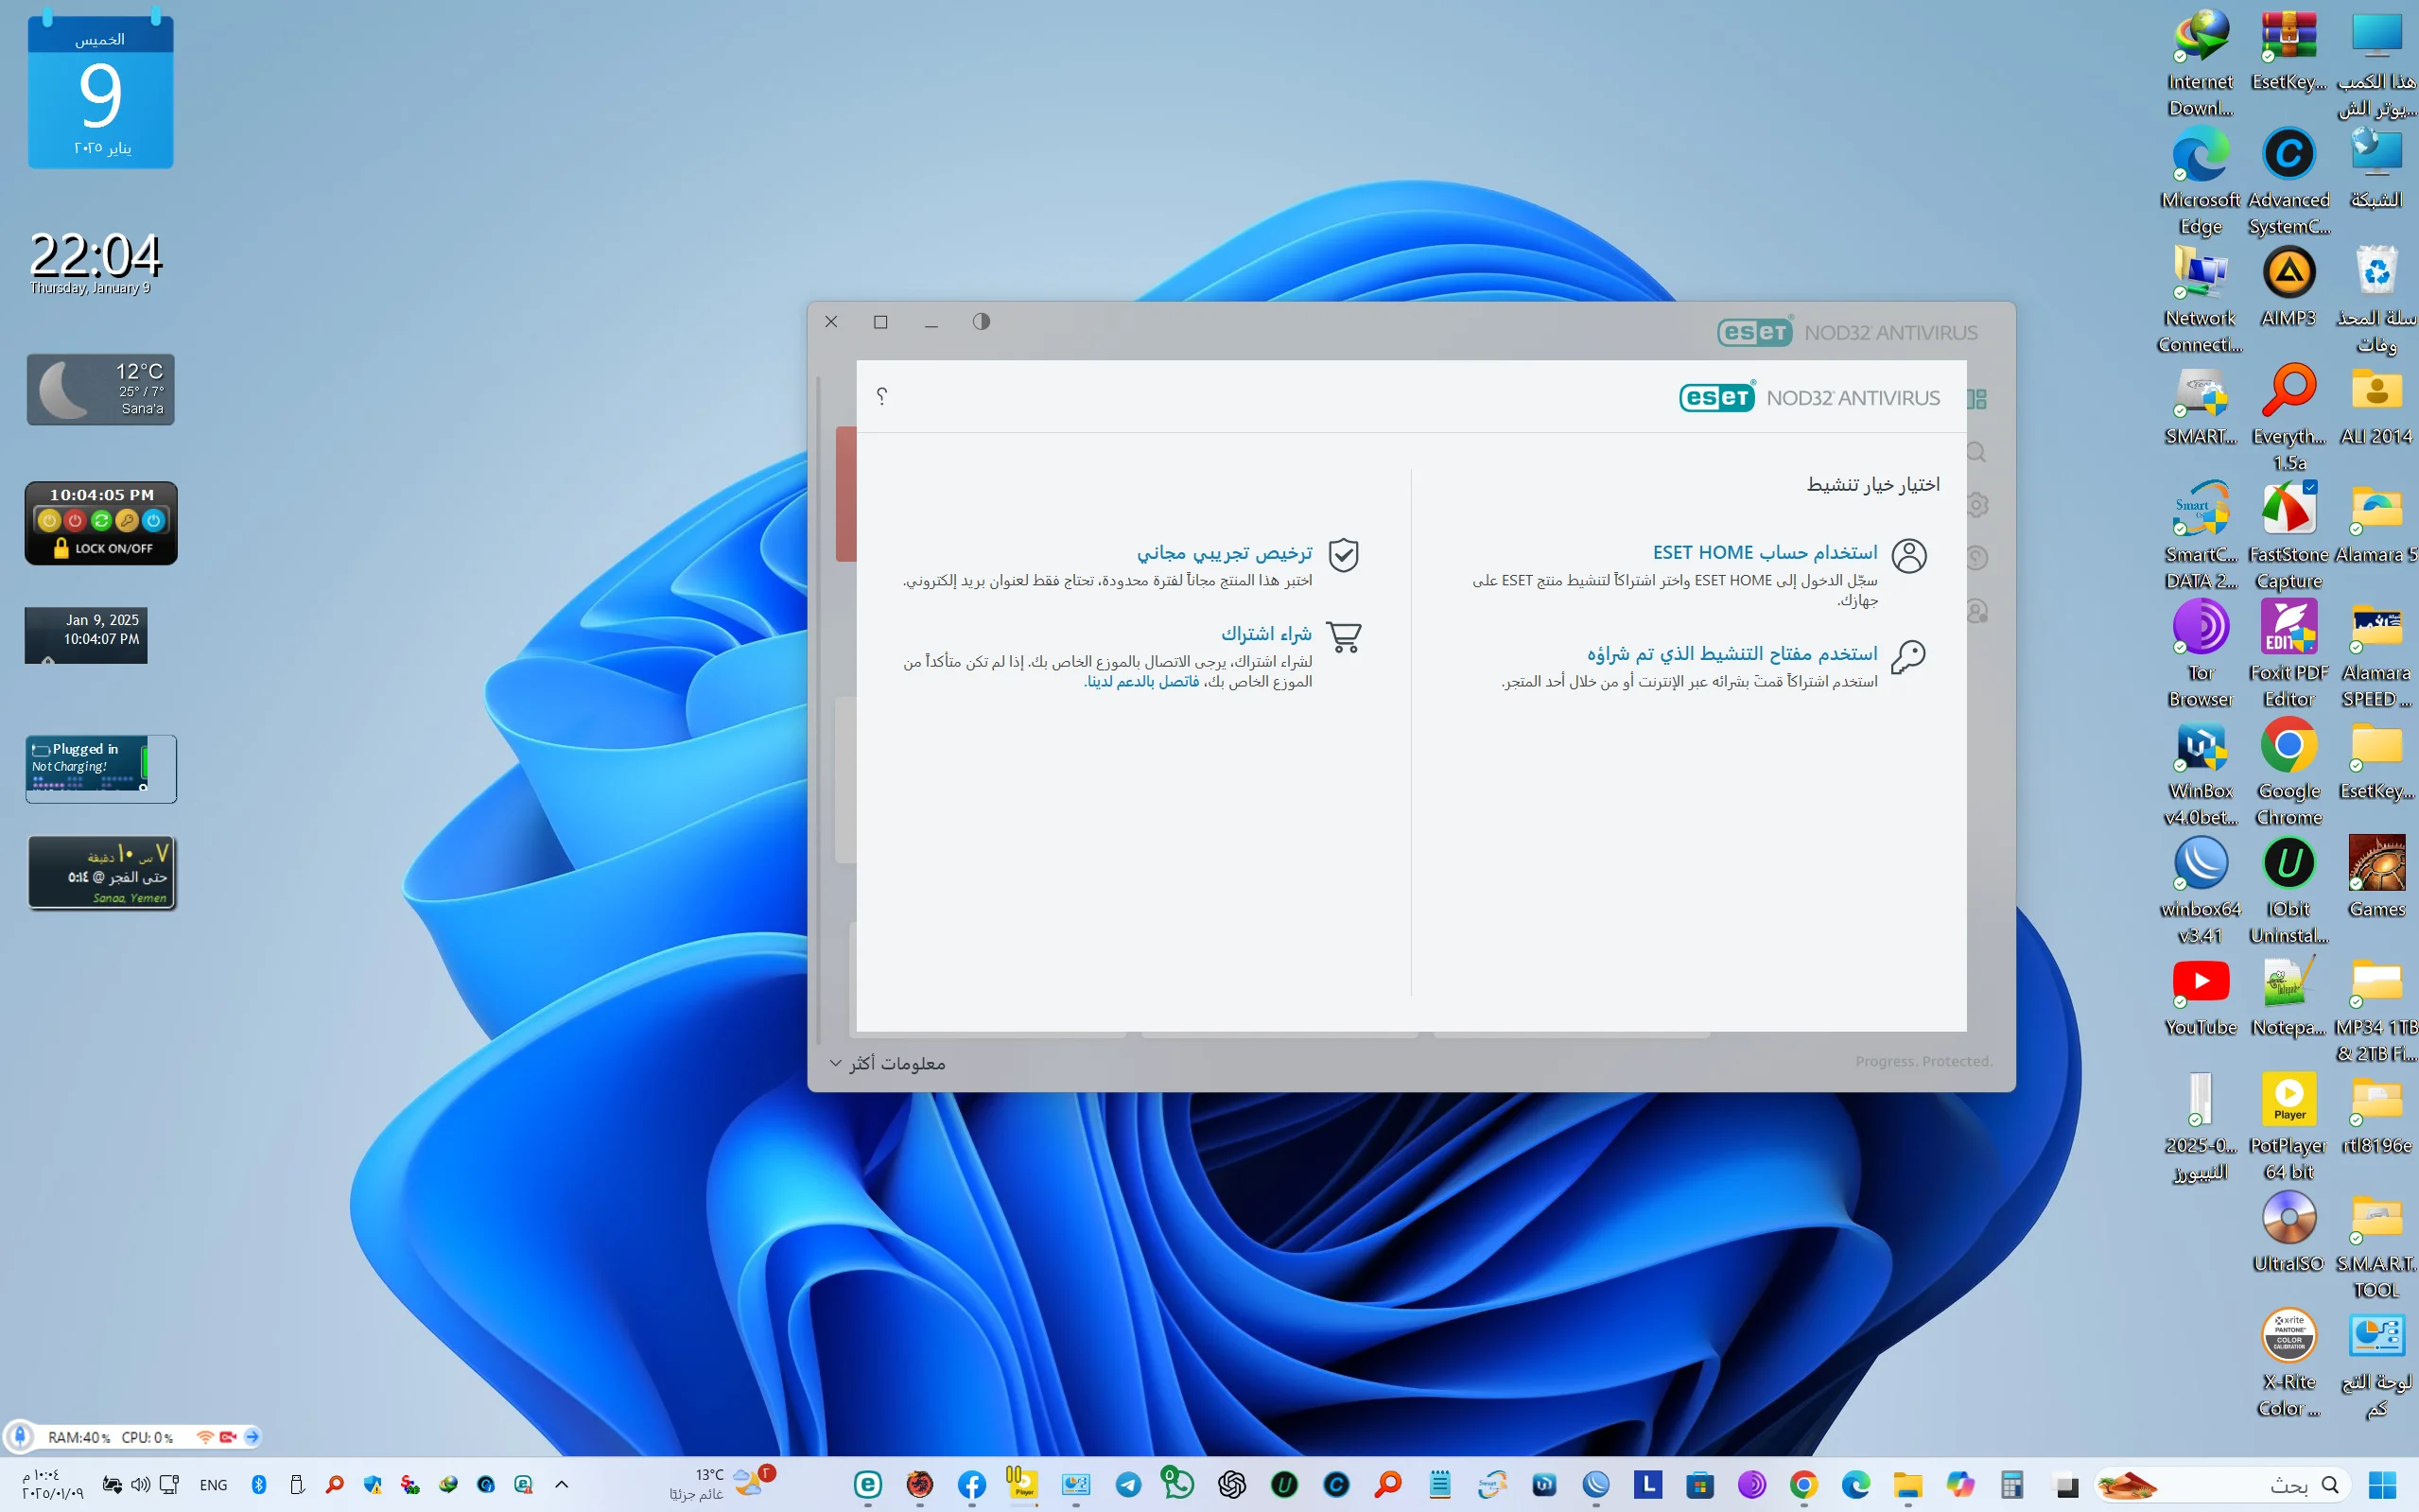
Task: Click the ESET overview sidebar icon
Action: (1976, 399)
